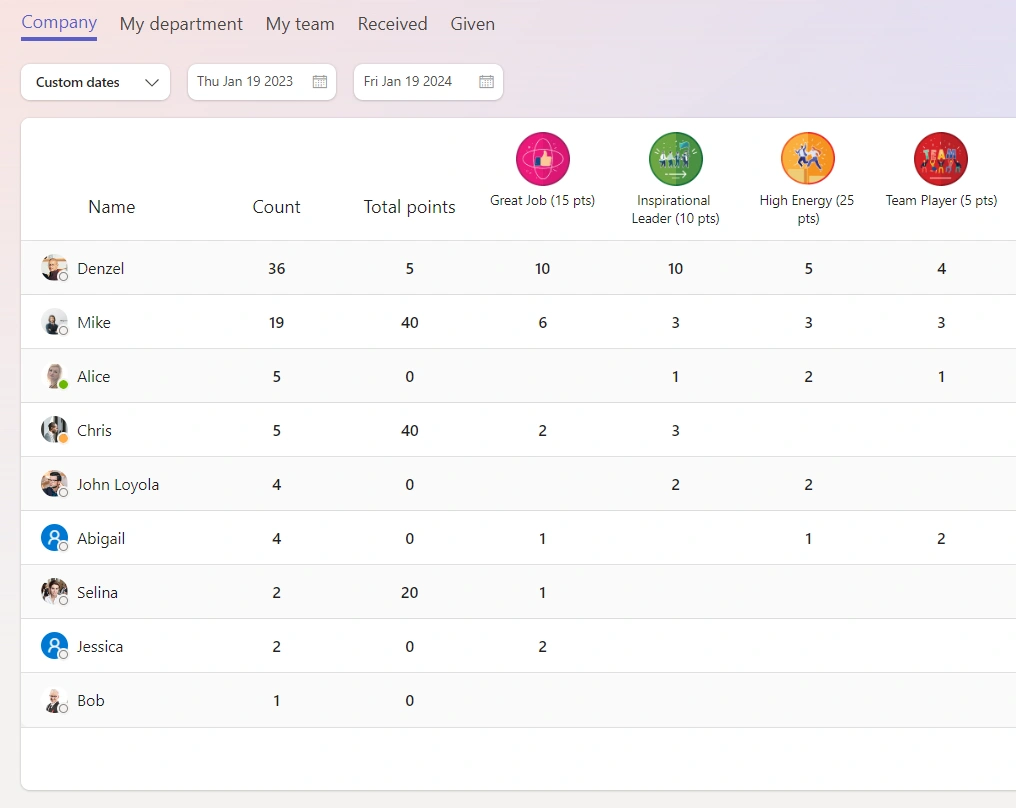The image size is (1016, 808).
Task: Click Abigail's default avatar icon
Action: click(54, 538)
